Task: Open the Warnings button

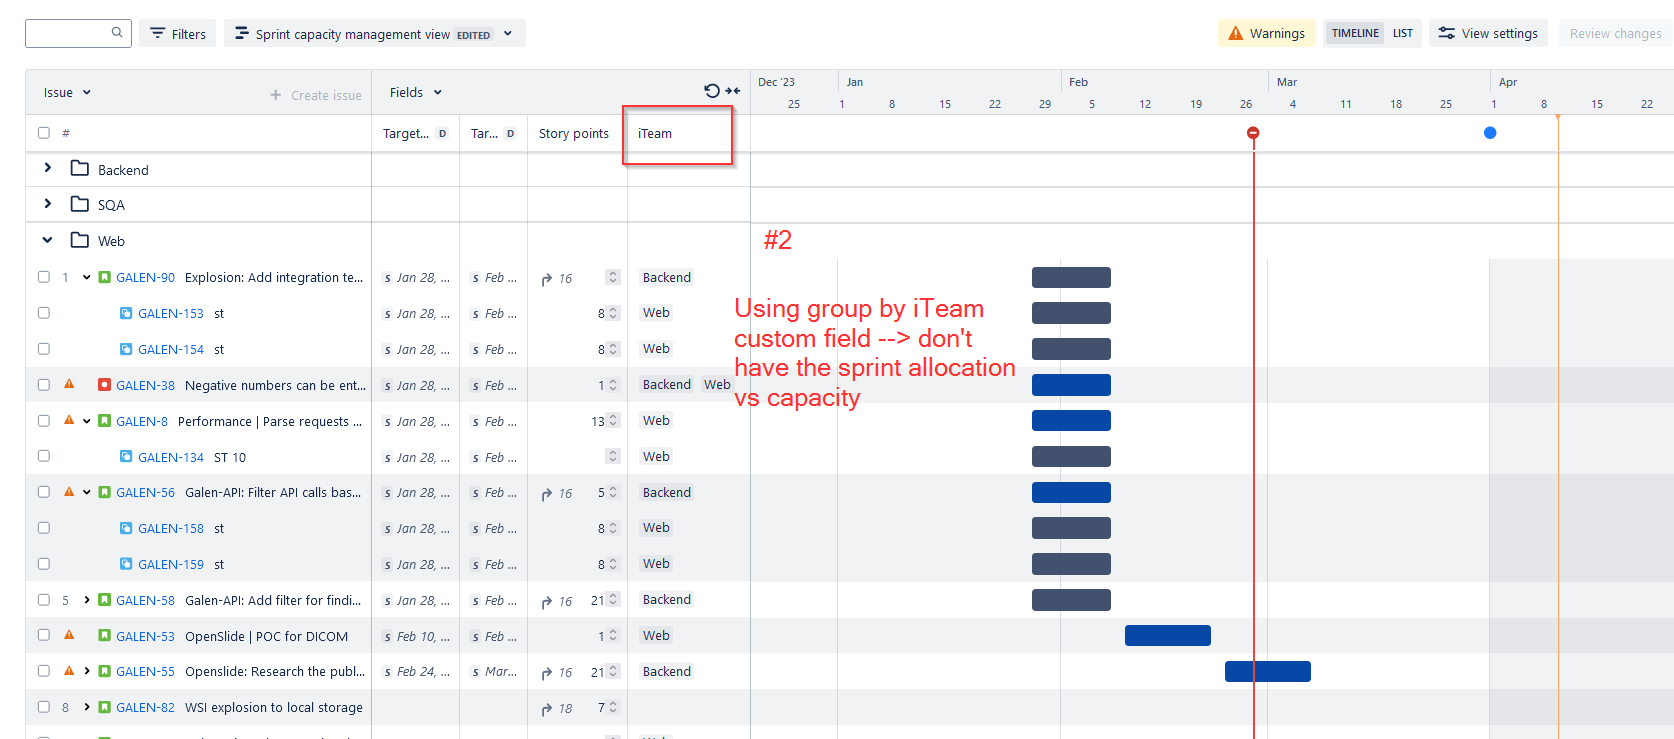Action: [1266, 33]
